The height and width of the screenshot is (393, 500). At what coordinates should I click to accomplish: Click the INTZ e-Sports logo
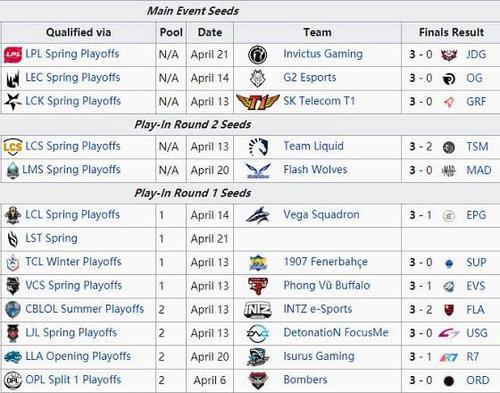[x=258, y=310]
